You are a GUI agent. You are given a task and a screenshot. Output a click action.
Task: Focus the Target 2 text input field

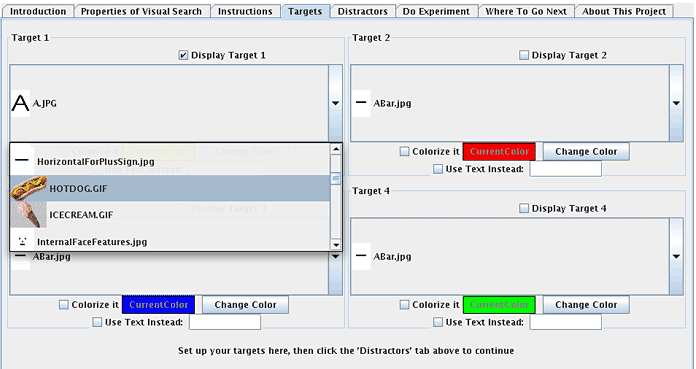click(x=566, y=169)
